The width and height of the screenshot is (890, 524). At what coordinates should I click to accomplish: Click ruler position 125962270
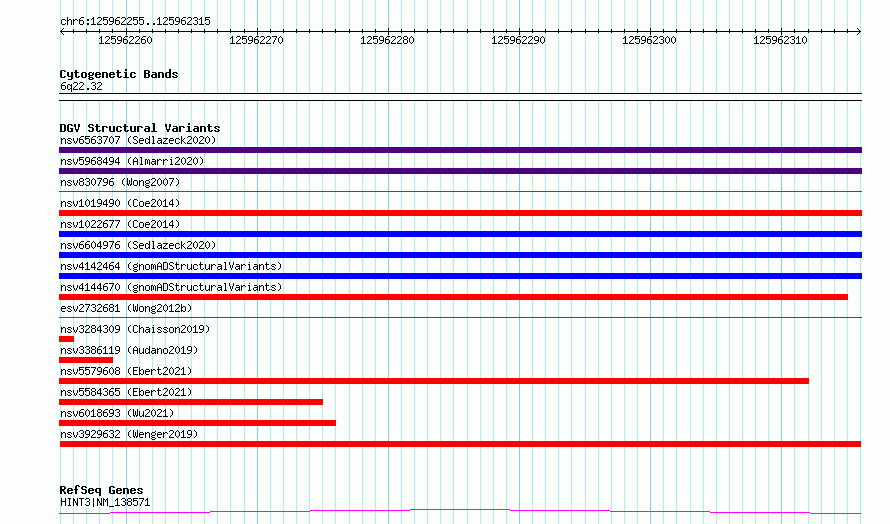coord(257,40)
